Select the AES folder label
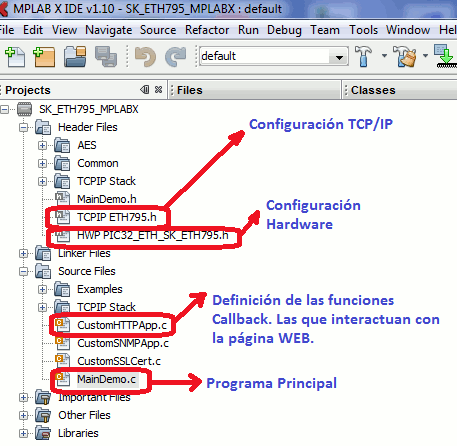The height and width of the screenshot is (446, 457). 87,145
